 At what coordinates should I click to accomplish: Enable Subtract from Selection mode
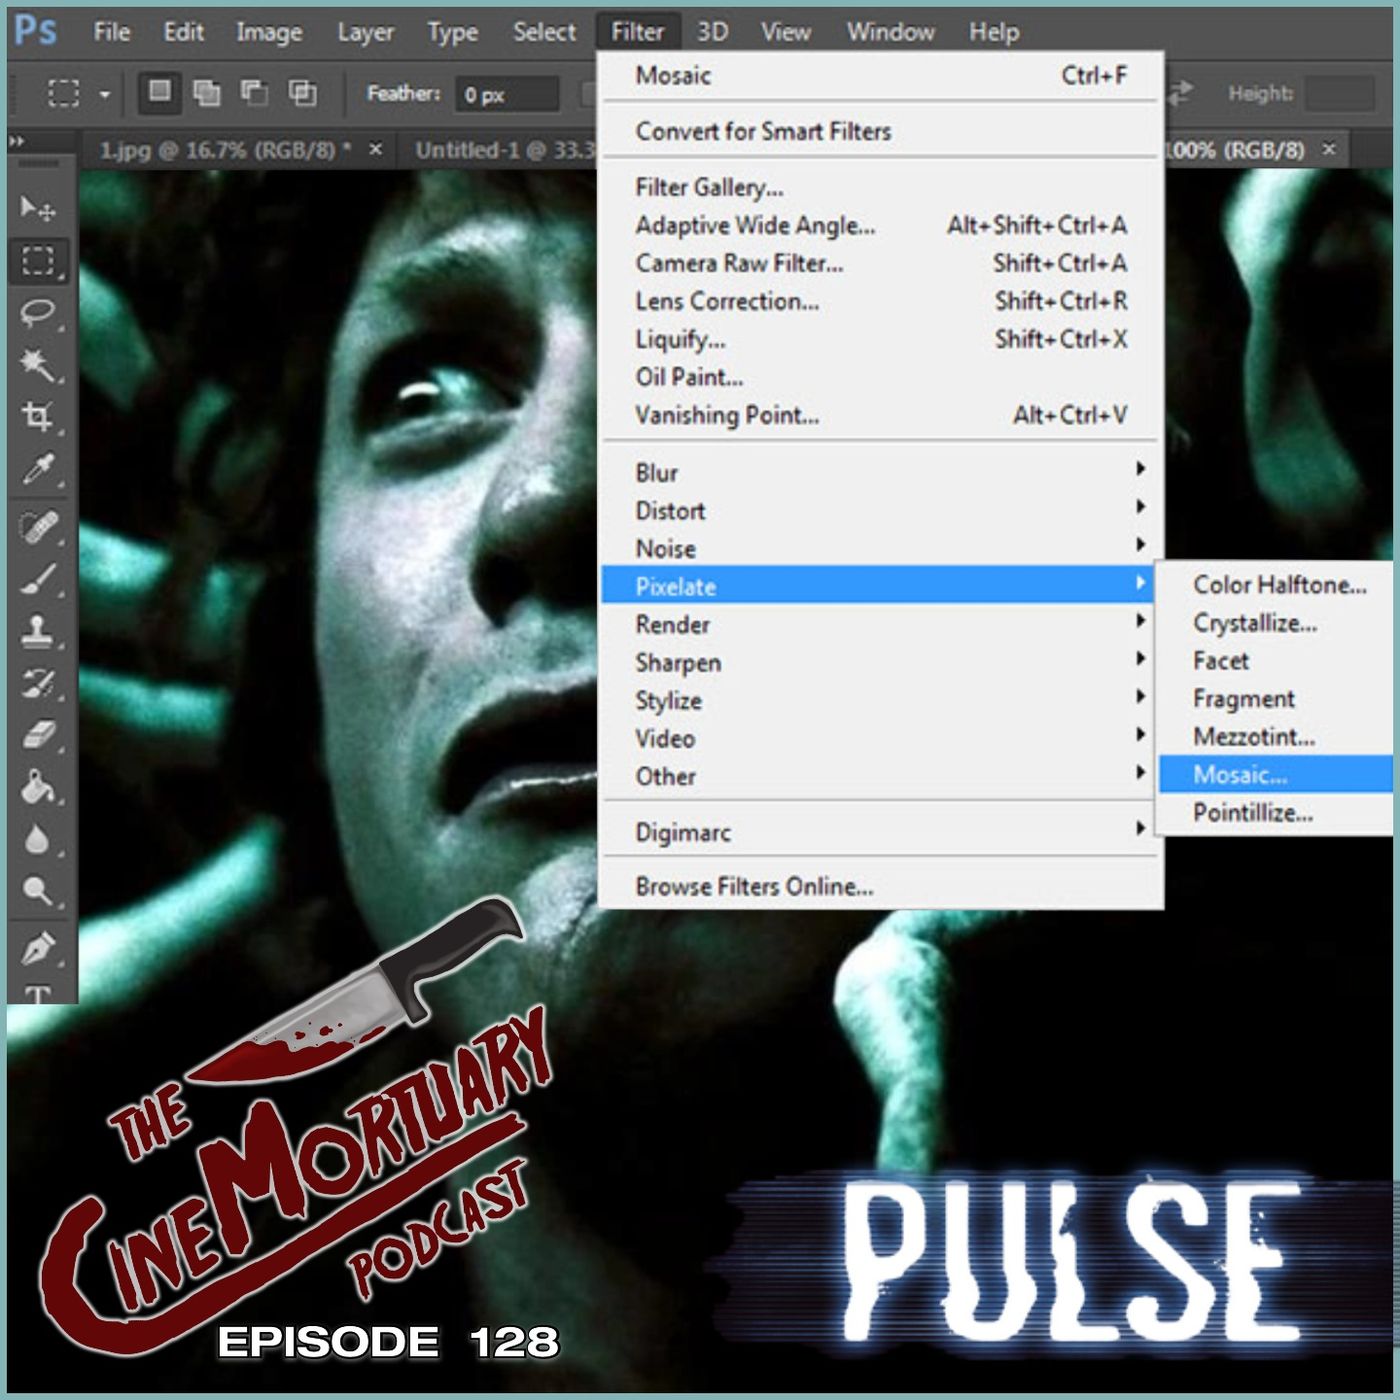tap(254, 93)
